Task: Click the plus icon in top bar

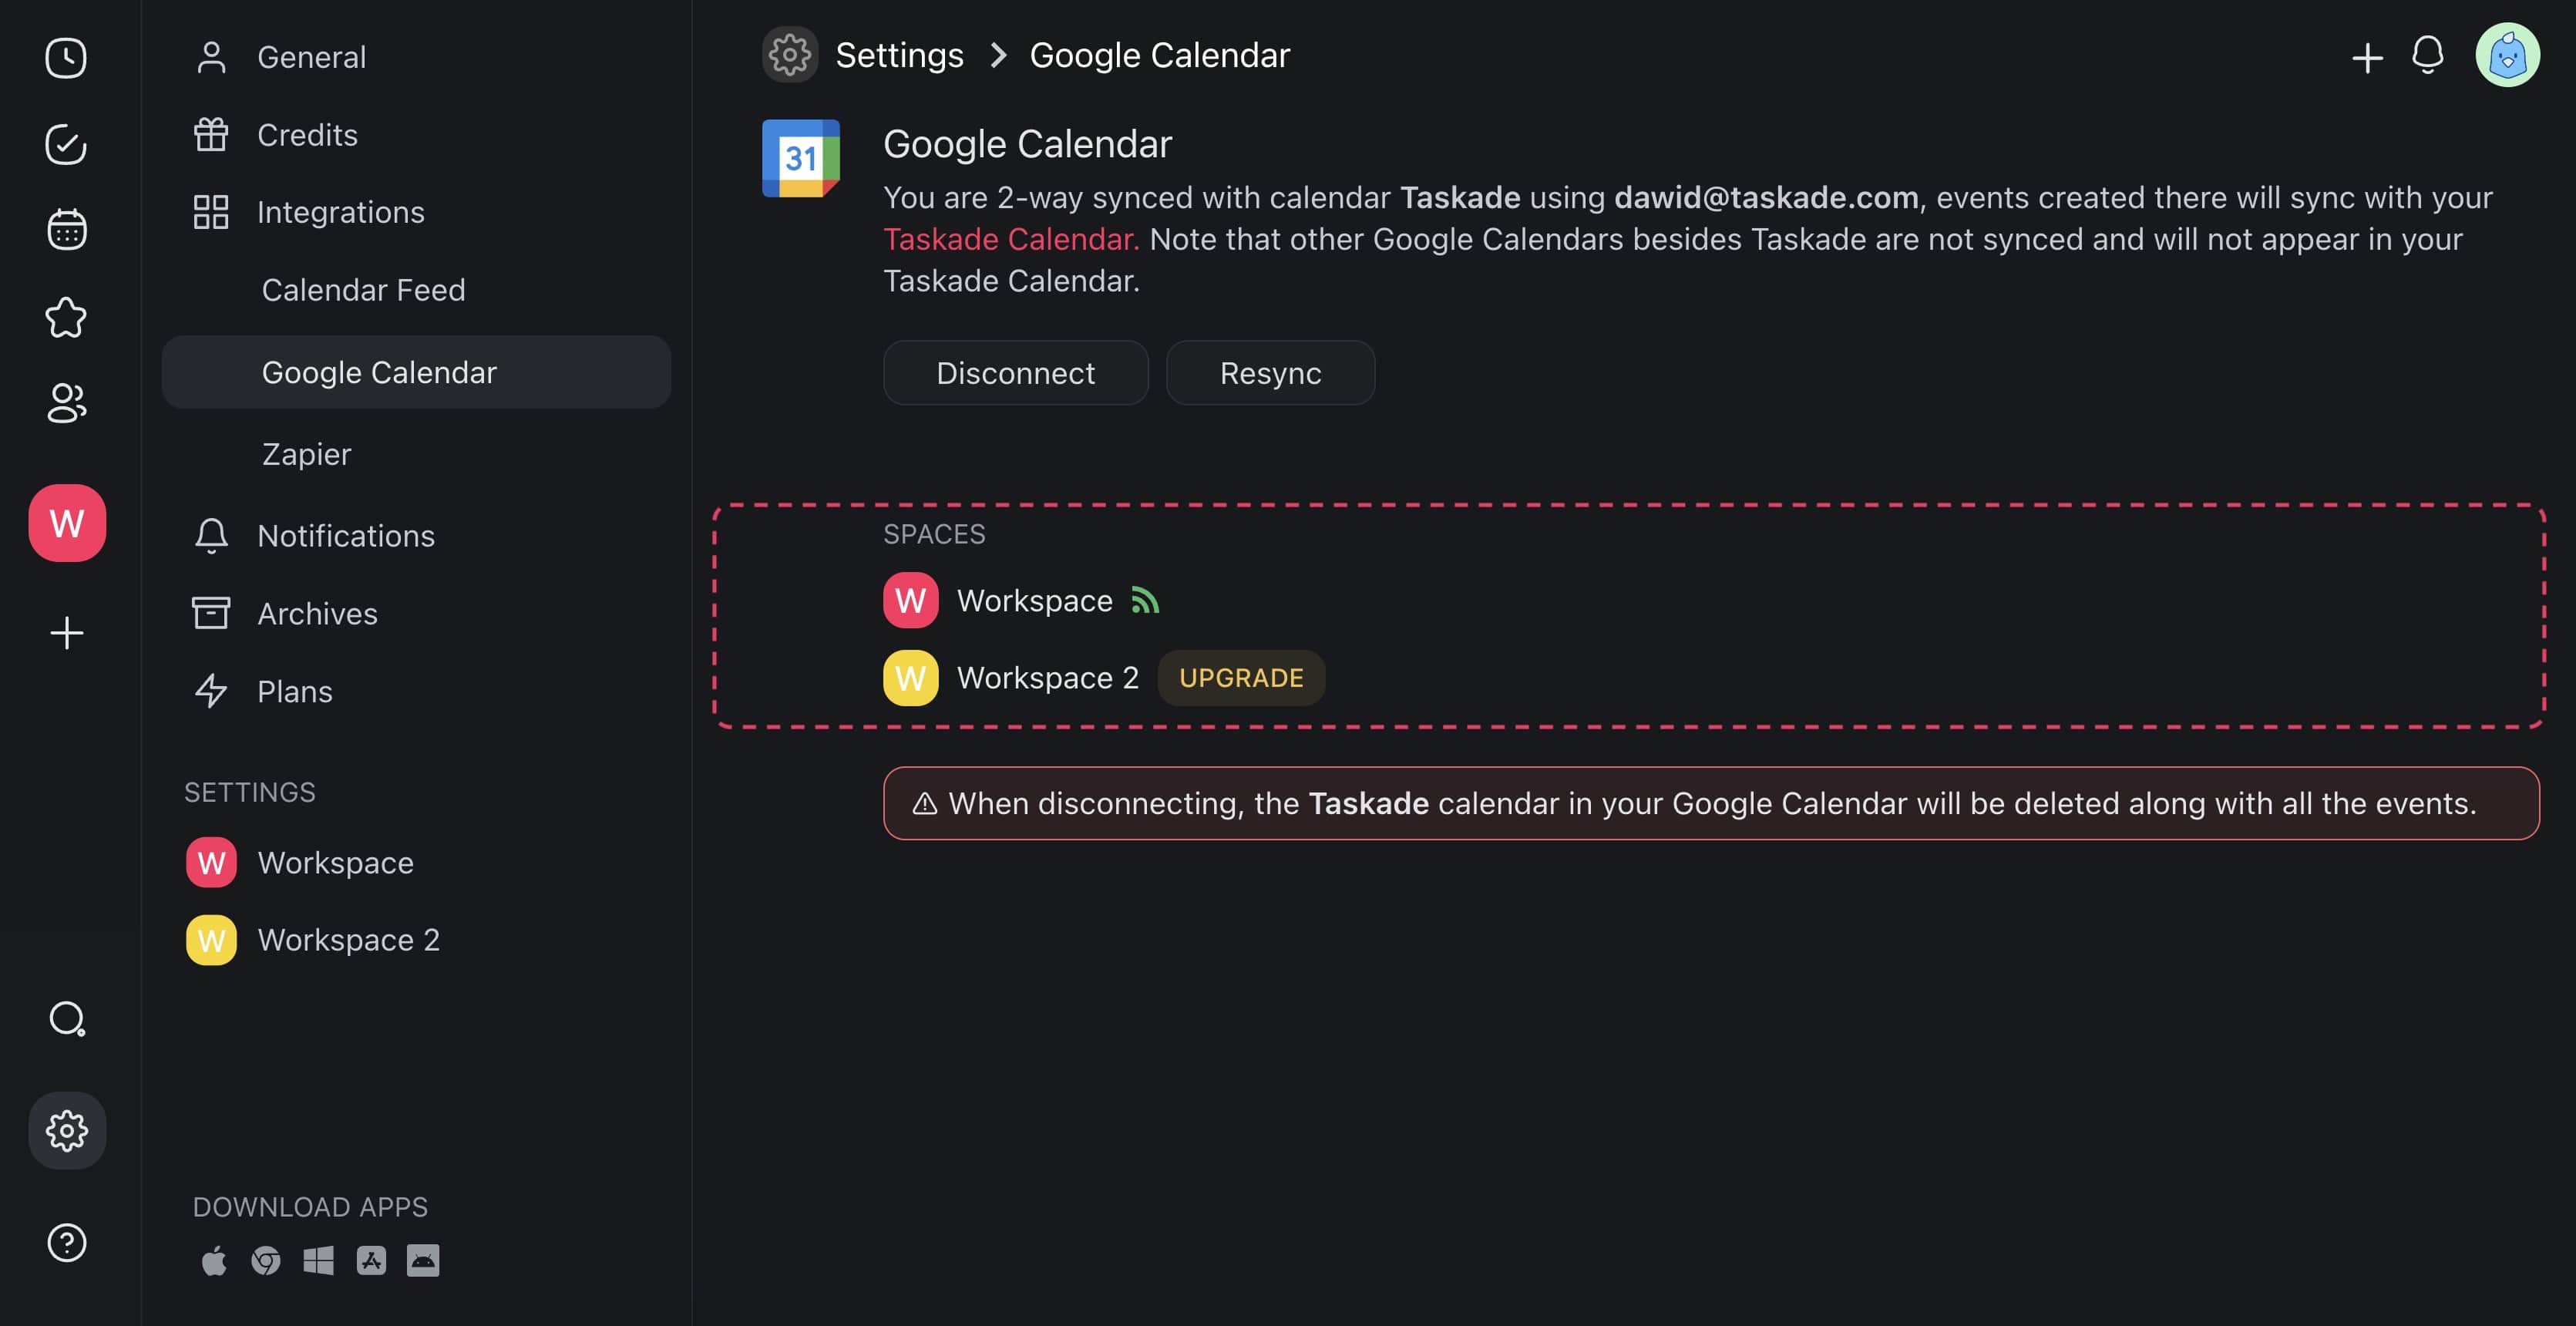Action: point(2366,57)
